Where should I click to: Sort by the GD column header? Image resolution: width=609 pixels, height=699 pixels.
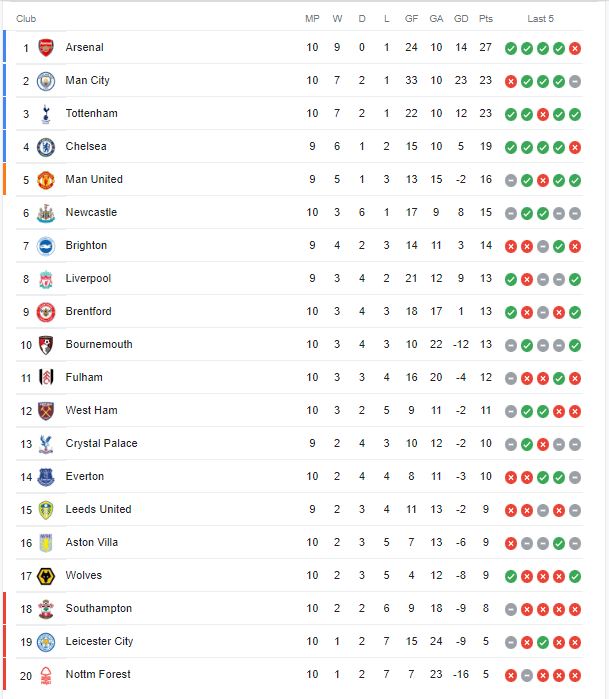click(x=461, y=19)
